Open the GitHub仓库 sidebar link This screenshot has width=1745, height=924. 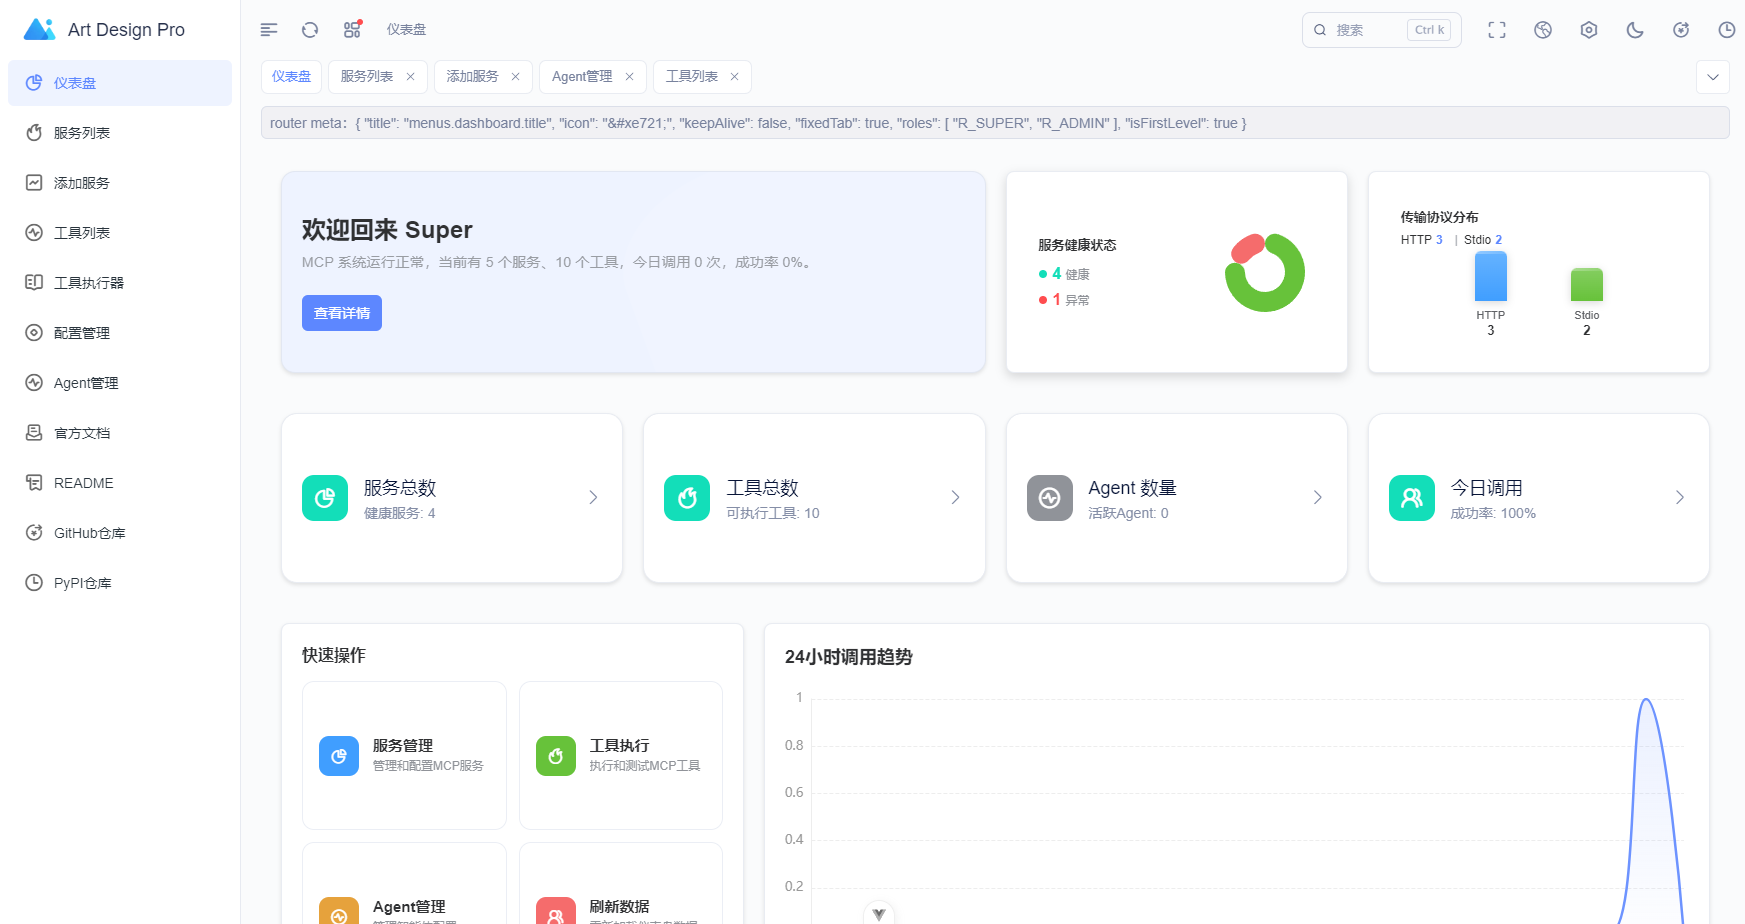point(89,533)
